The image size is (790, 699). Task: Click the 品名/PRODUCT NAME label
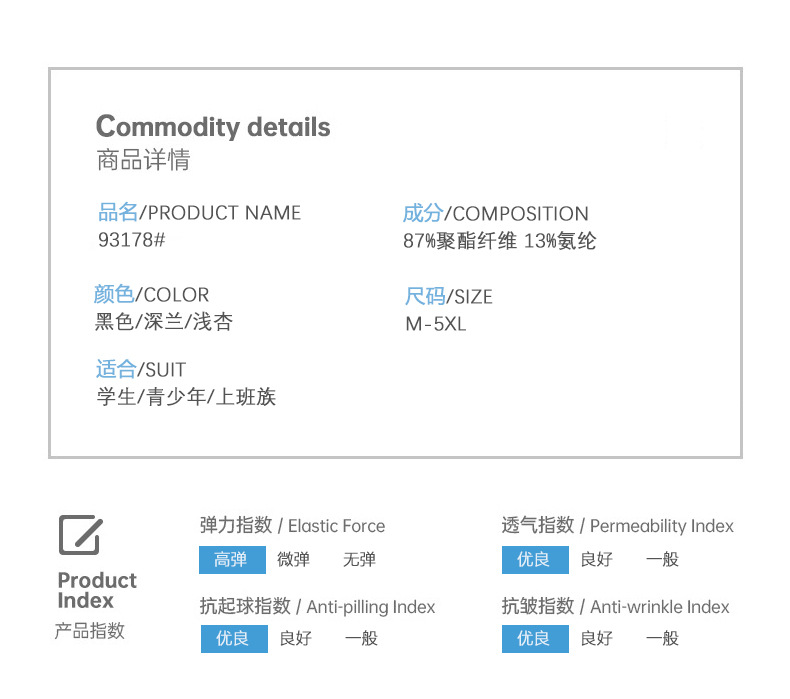click(x=199, y=212)
